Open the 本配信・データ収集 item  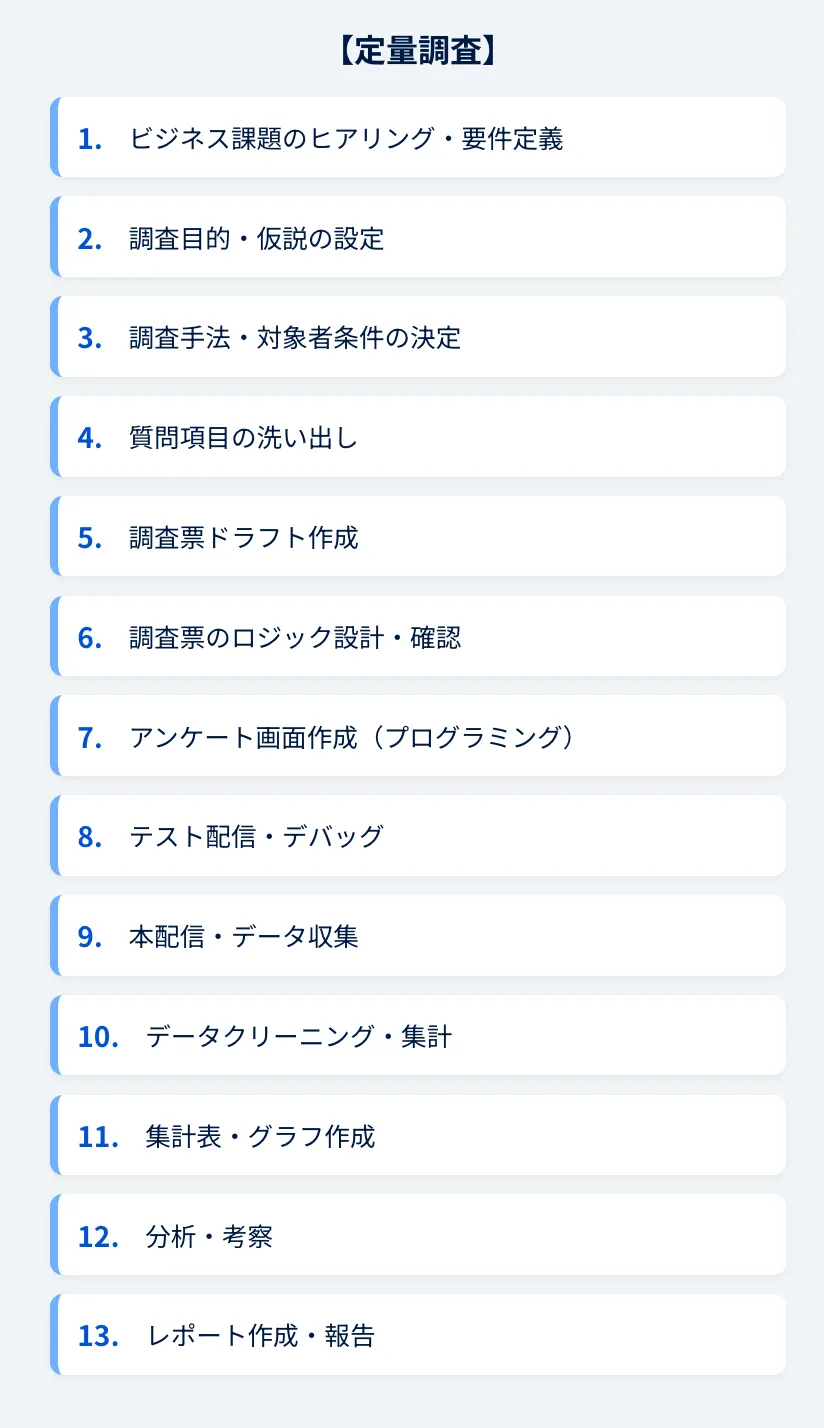pos(243,936)
